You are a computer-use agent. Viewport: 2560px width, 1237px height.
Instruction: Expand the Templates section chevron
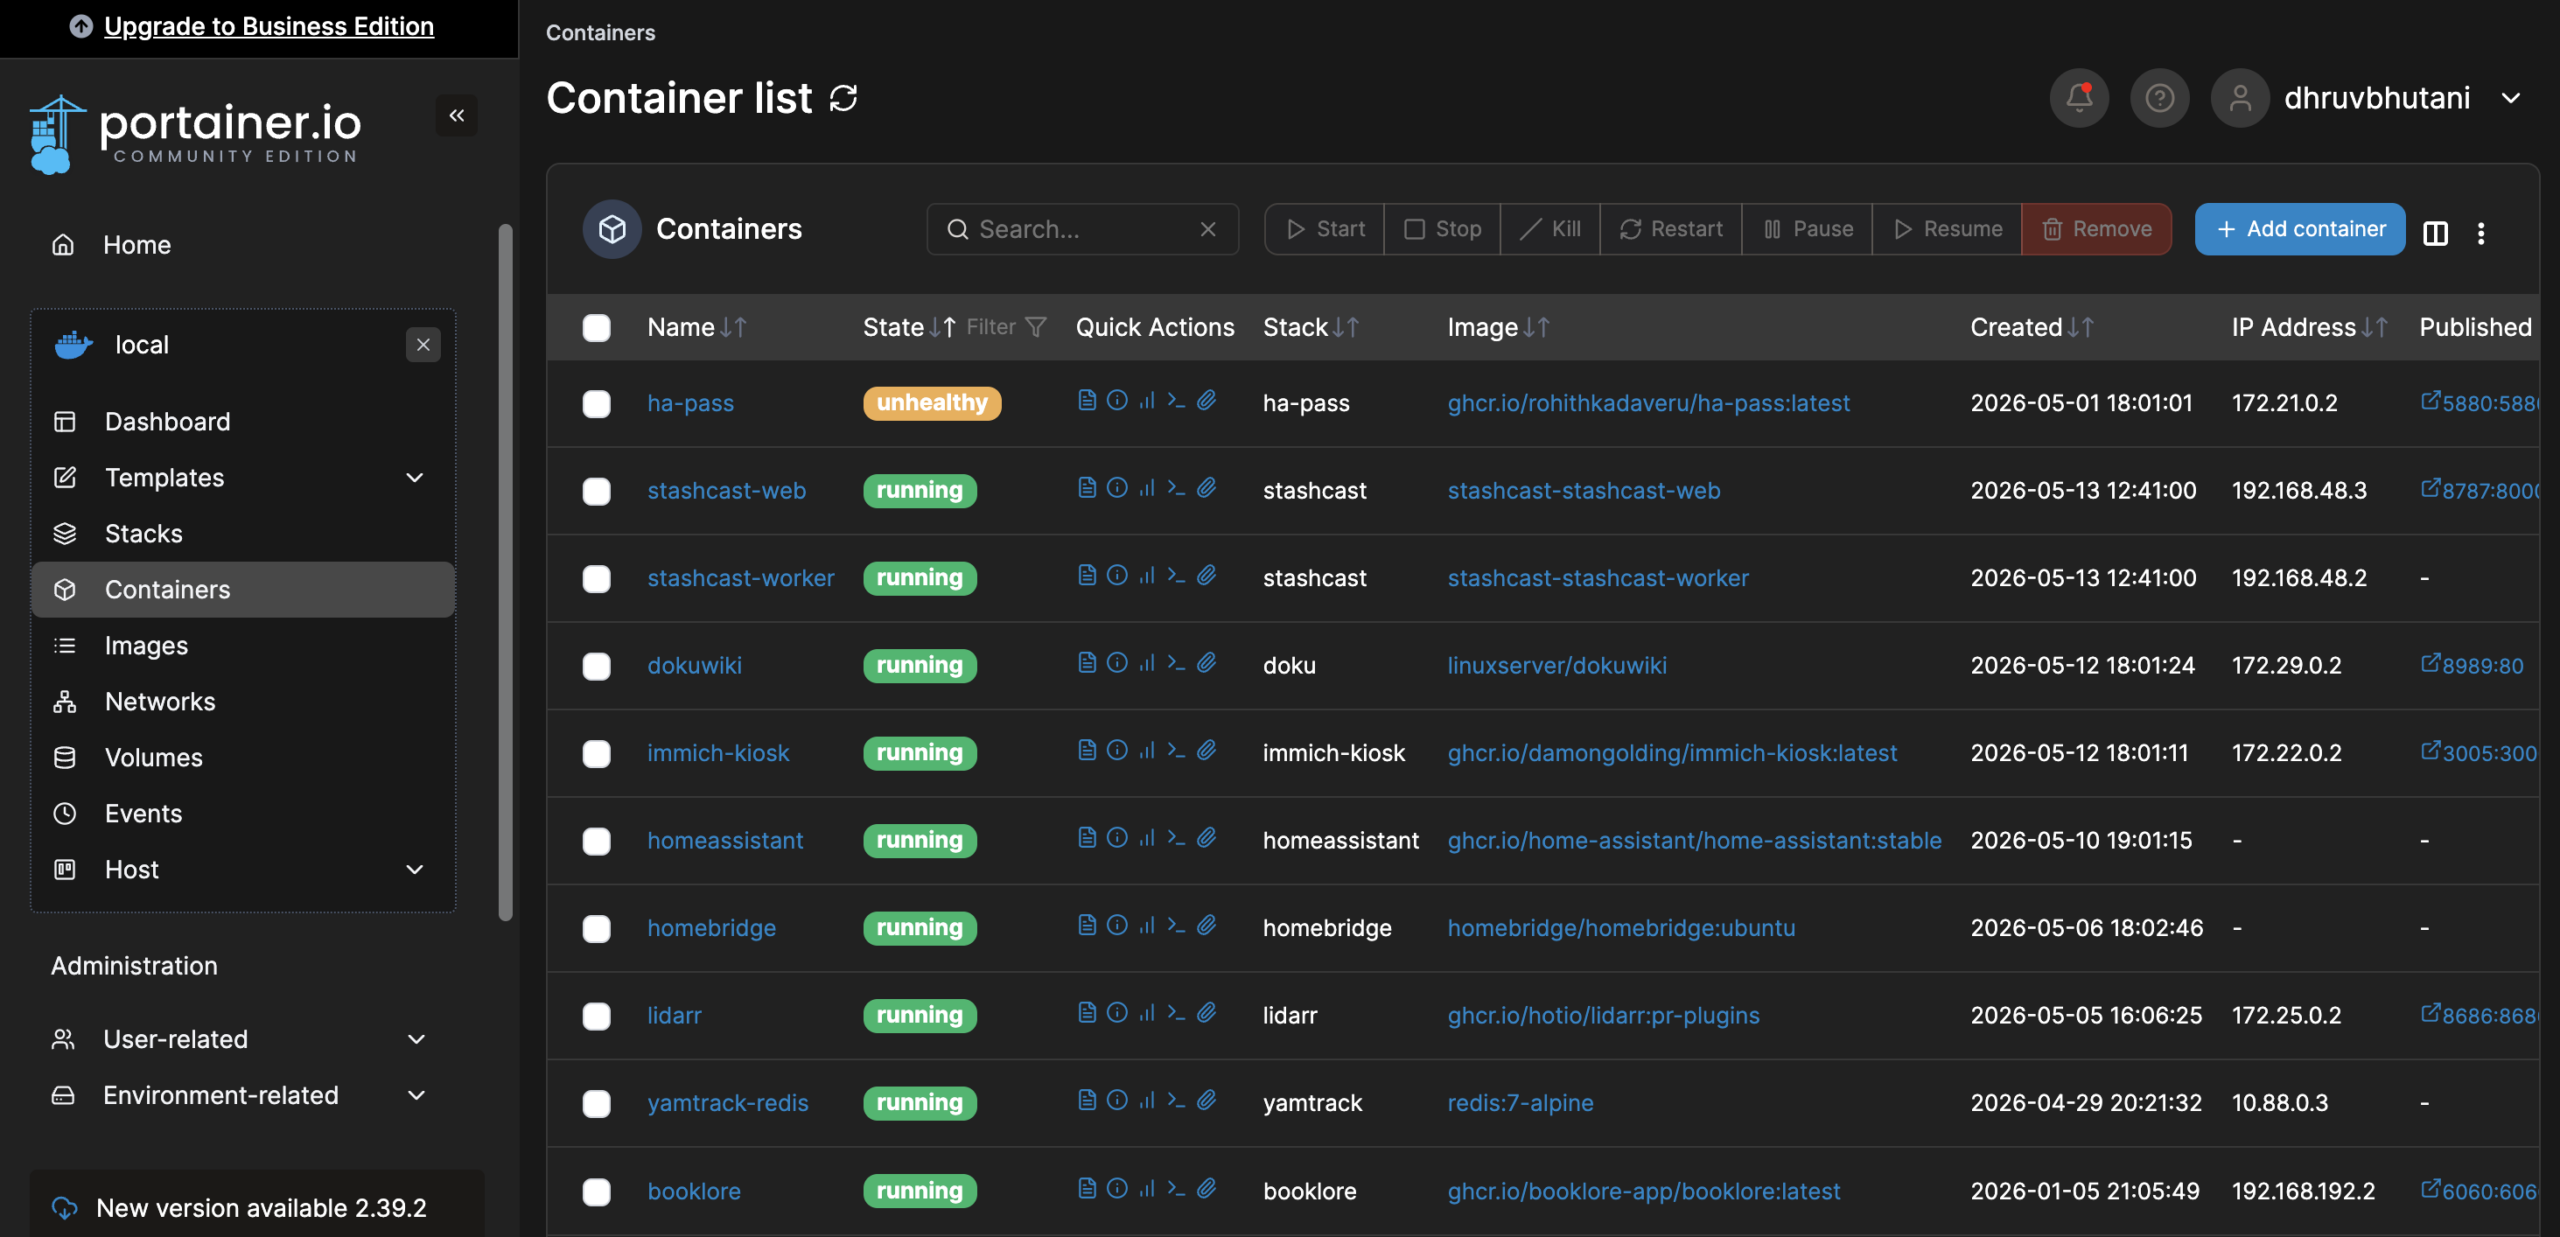[415, 478]
